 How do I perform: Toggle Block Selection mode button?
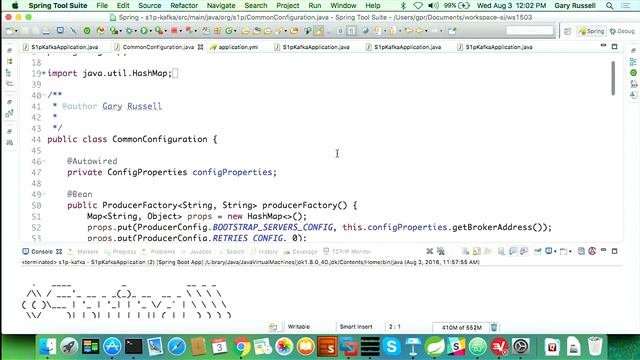340,31
